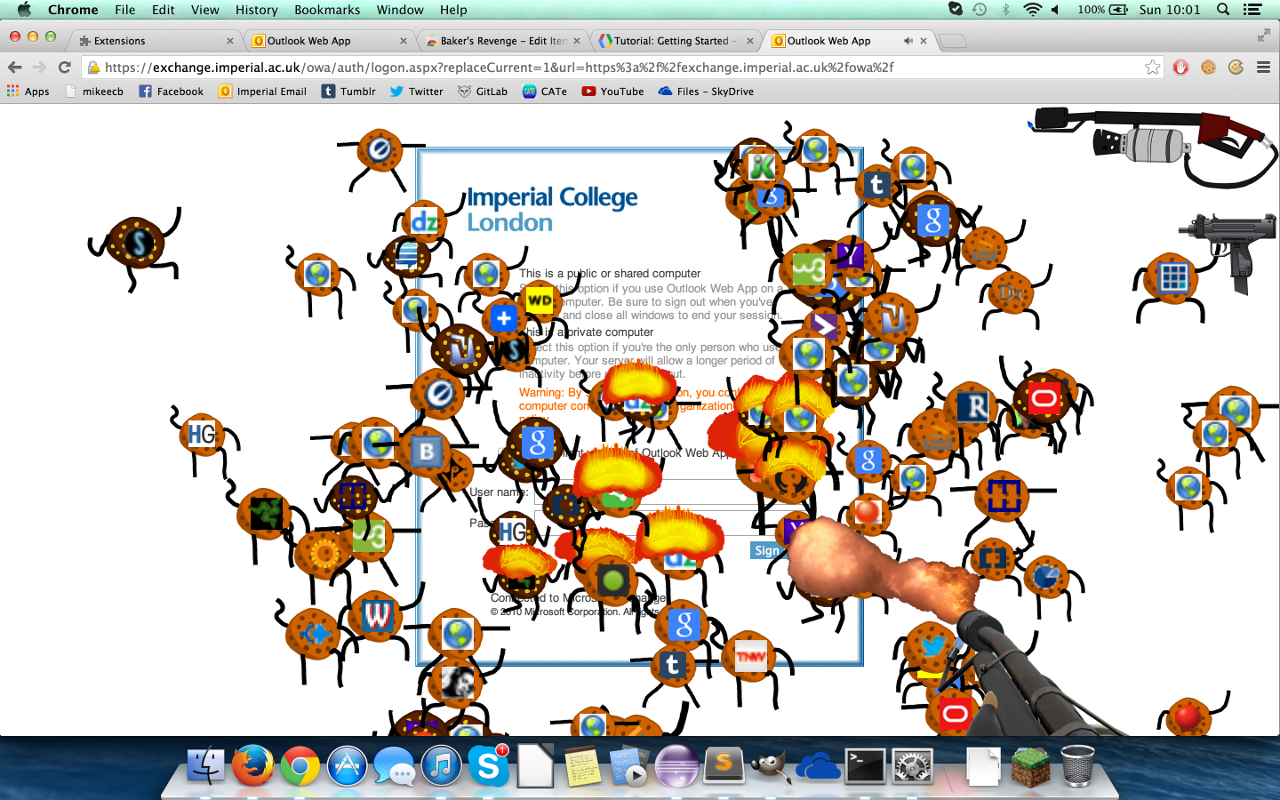Reload the current page
Image resolution: width=1280 pixels, height=800 pixels.
coord(64,67)
